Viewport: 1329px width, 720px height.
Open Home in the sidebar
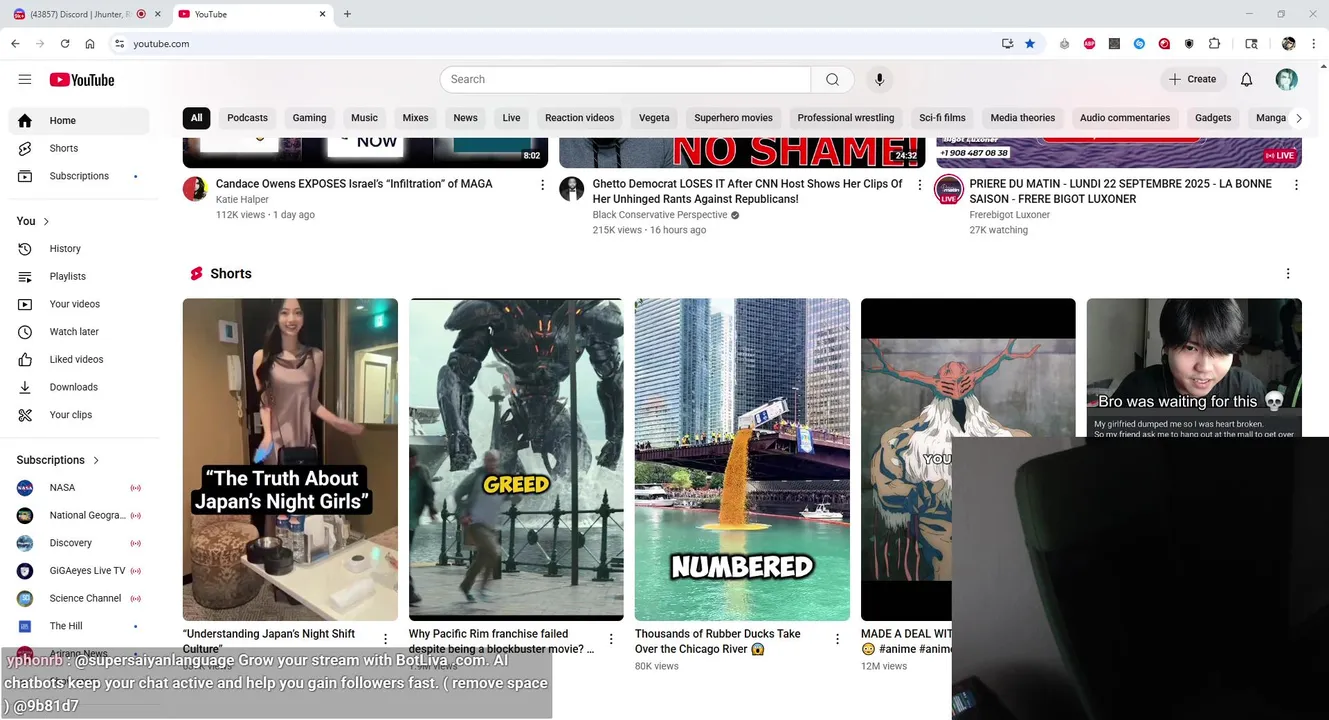click(x=79, y=121)
